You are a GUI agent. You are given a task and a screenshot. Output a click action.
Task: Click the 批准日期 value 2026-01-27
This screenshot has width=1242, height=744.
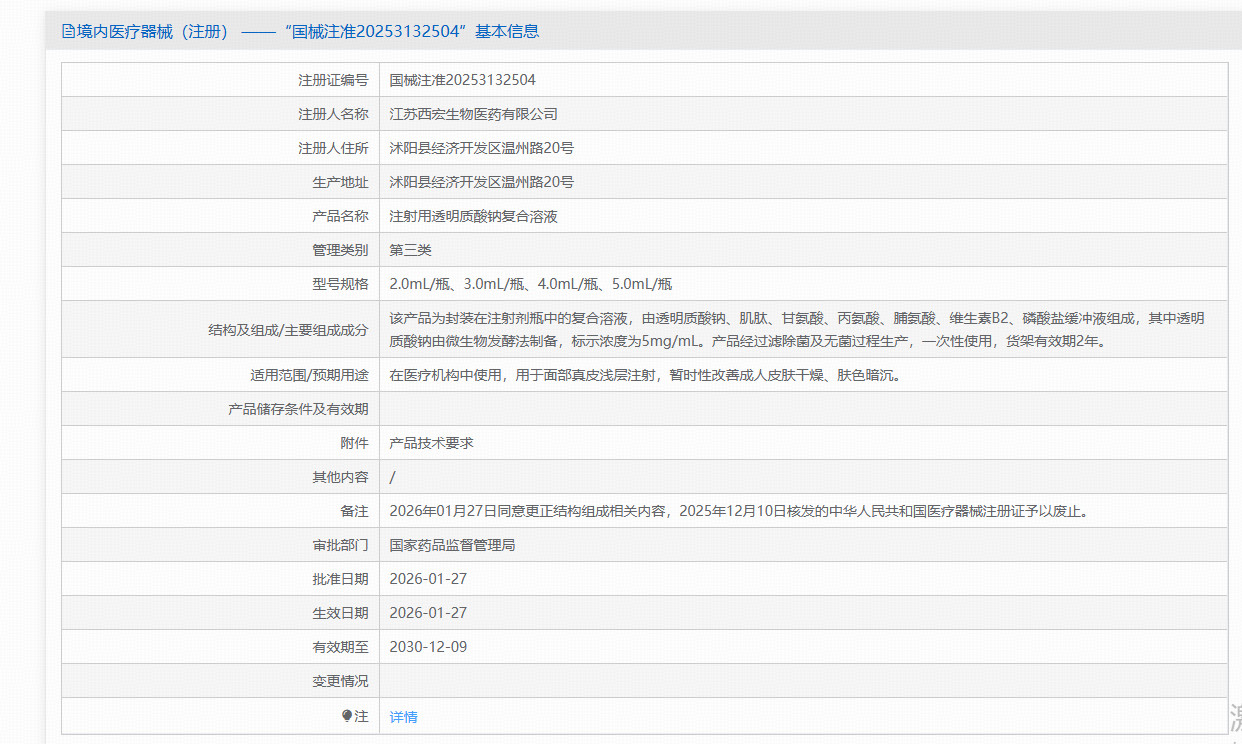tap(428, 579)
